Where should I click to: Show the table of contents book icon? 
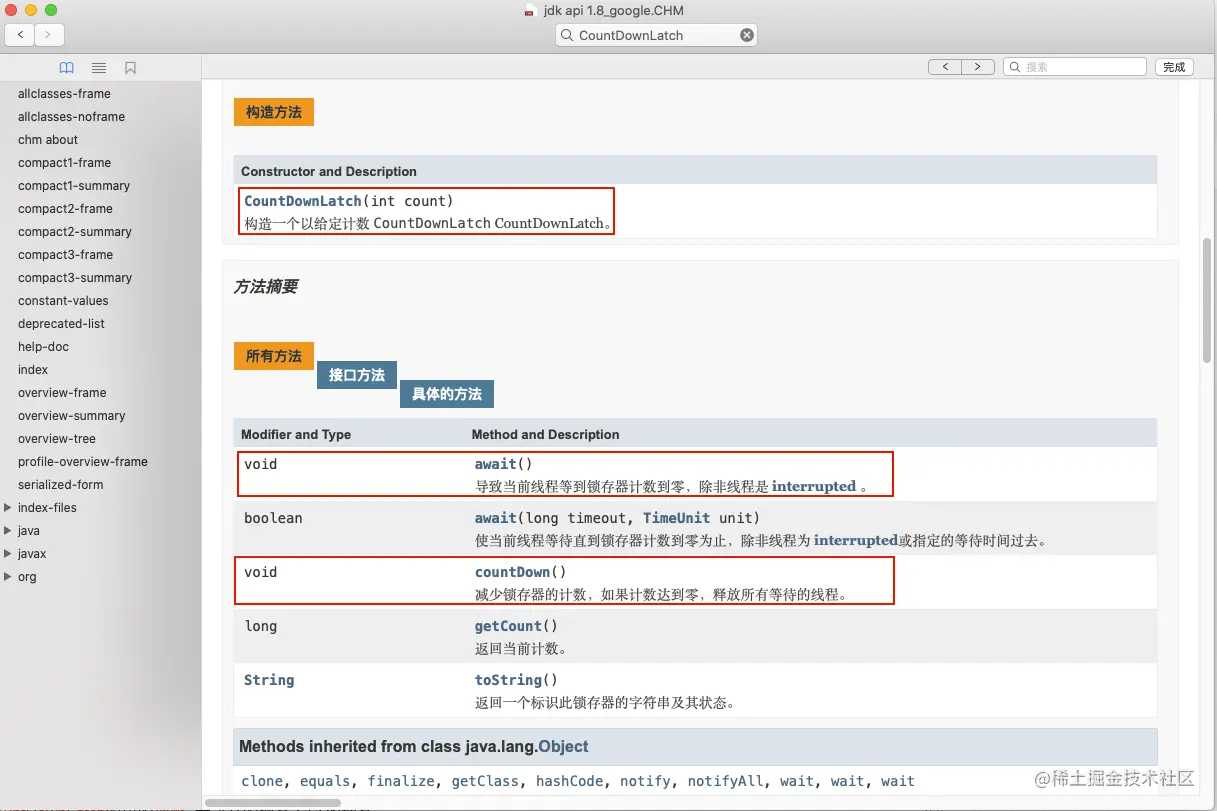click(67, 68)
